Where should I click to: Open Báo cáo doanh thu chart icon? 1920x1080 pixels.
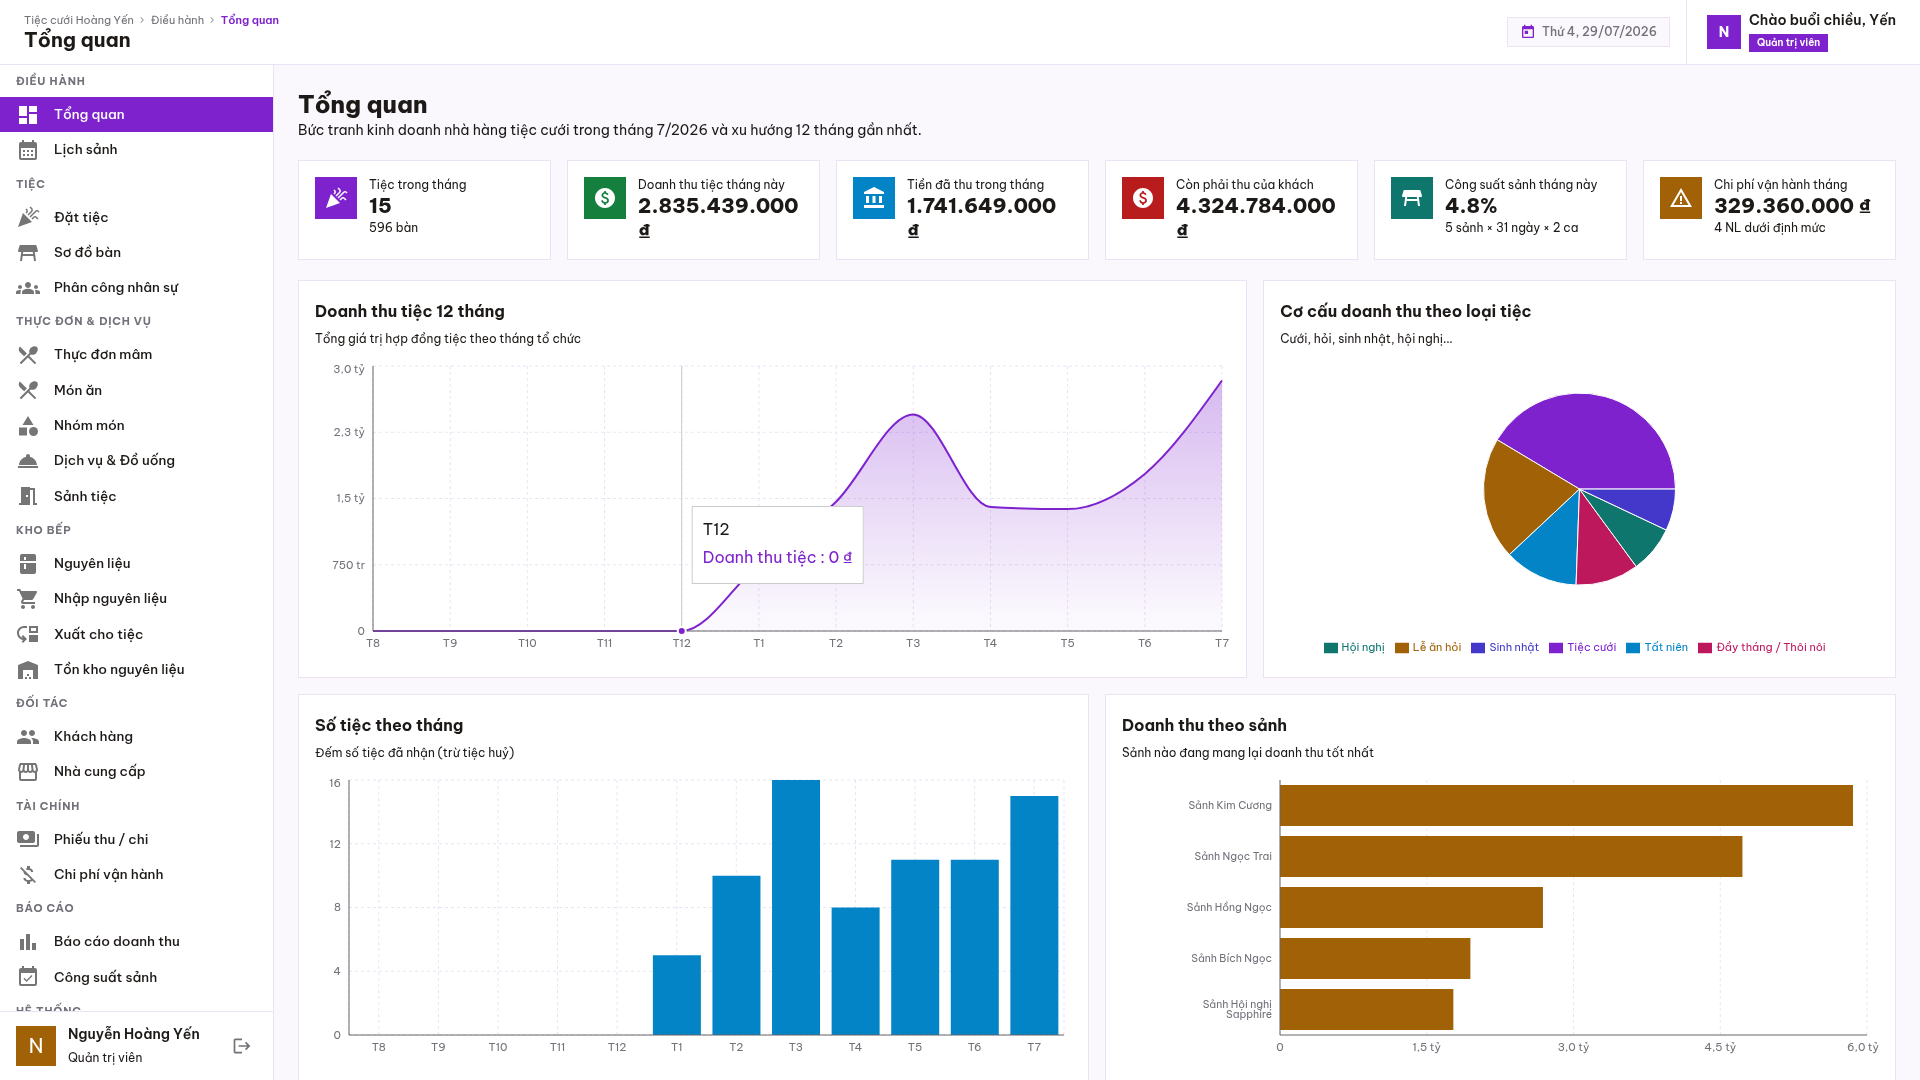28,942
